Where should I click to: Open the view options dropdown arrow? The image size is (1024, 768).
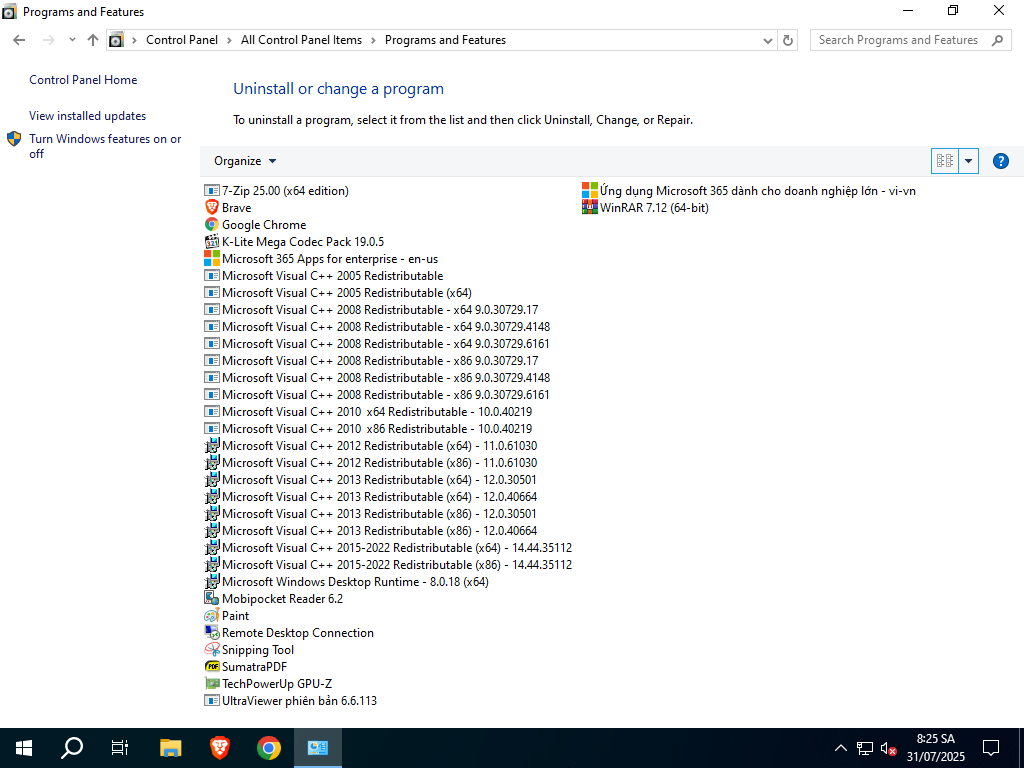point(968,161)
